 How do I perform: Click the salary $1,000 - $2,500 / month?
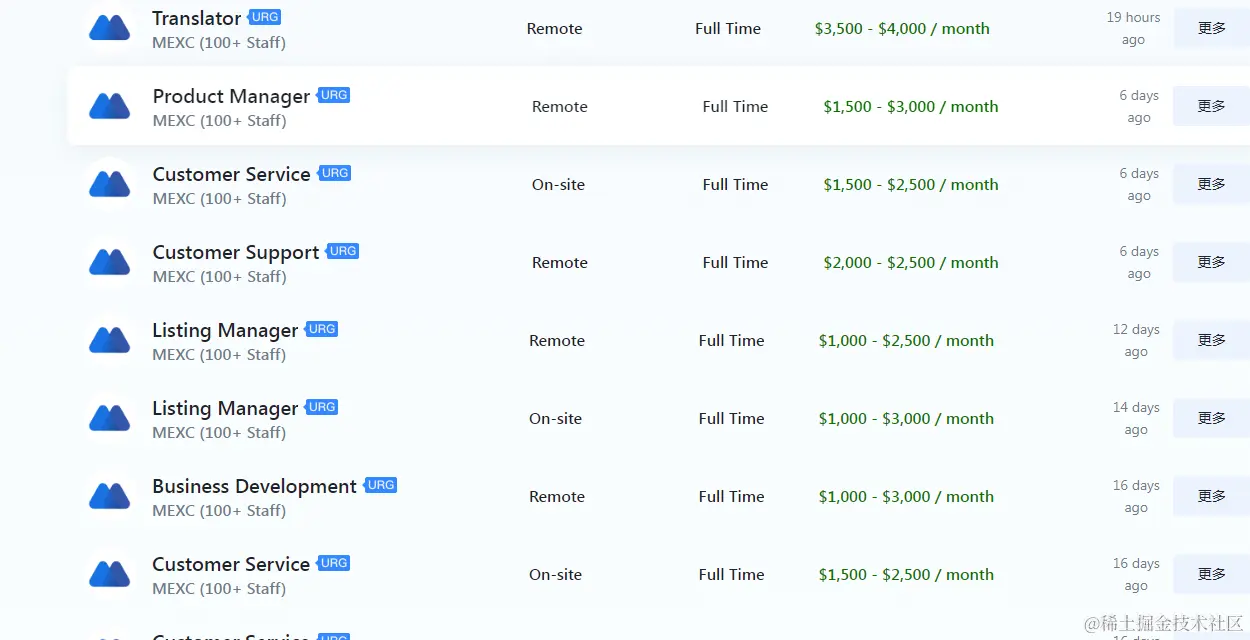(x=906, y=341)
